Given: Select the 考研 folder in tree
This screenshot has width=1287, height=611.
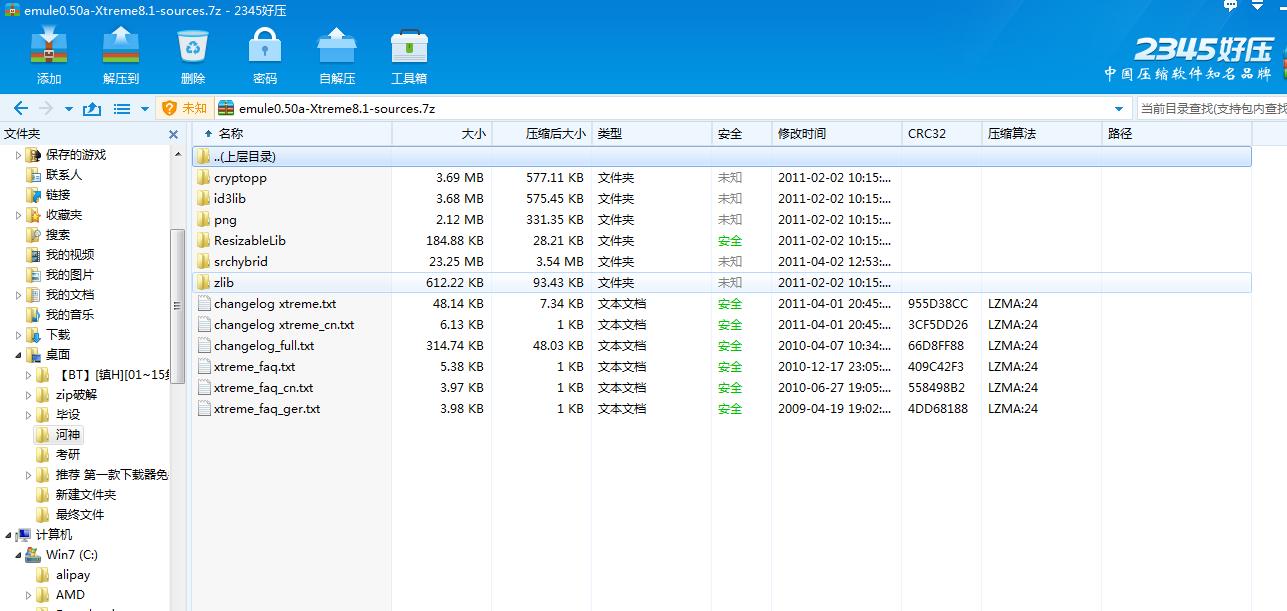Looking at the screenshot, I should [x=68, y=455].
